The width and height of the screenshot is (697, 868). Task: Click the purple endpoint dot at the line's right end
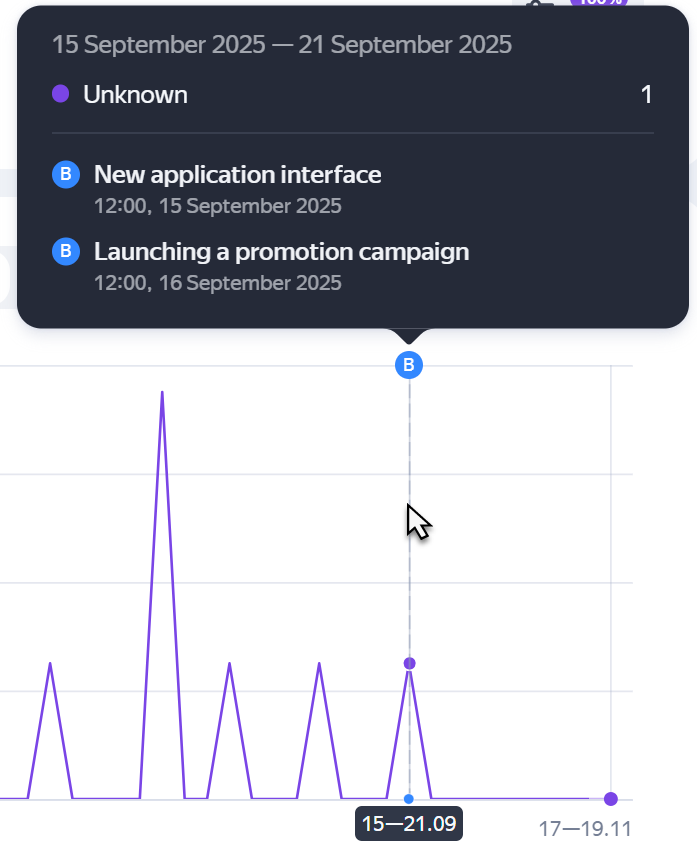[x=611, y=798]
